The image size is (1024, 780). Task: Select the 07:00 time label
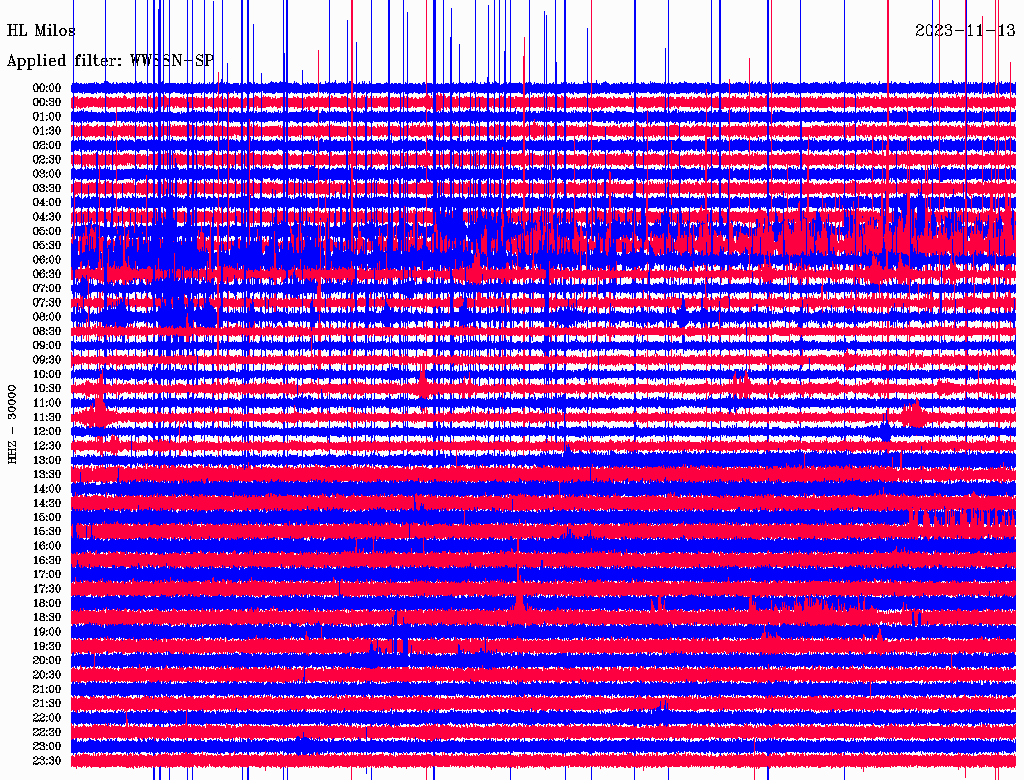click(x=47, y=288)
